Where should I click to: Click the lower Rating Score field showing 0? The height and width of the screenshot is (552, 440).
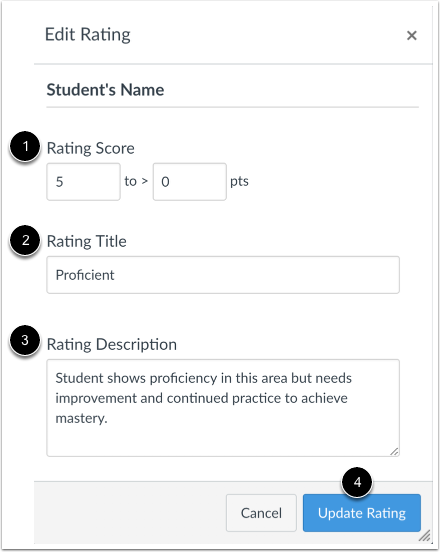(190, 182)
